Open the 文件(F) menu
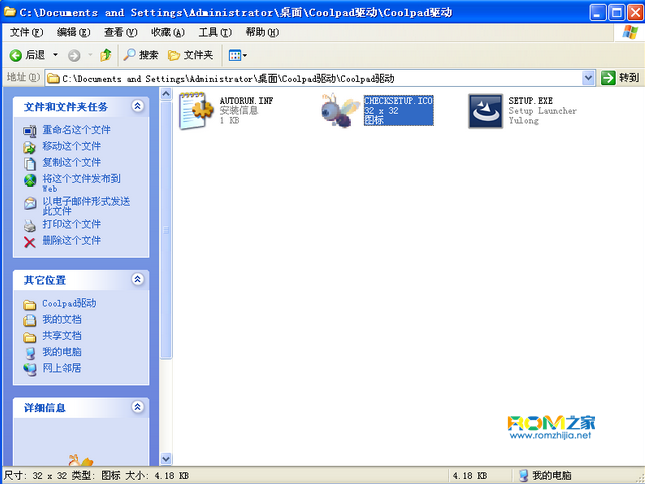 click(x=26, y=32)
